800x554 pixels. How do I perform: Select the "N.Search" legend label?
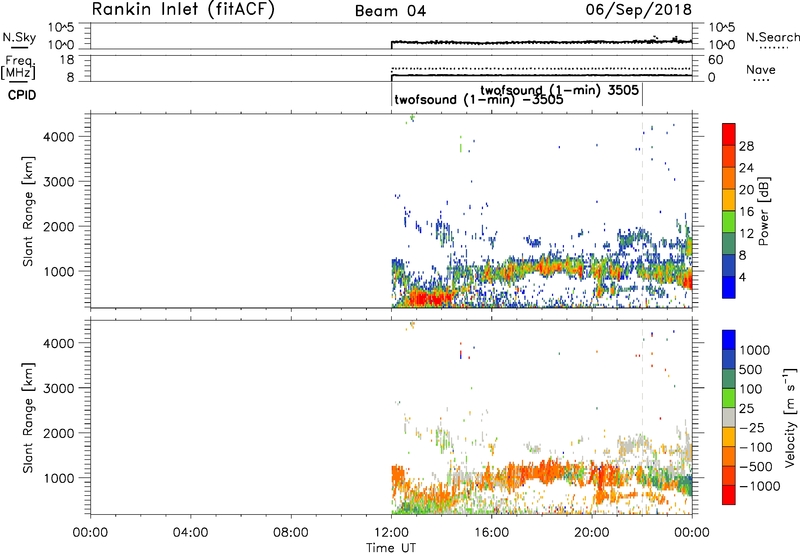point(772,37)
